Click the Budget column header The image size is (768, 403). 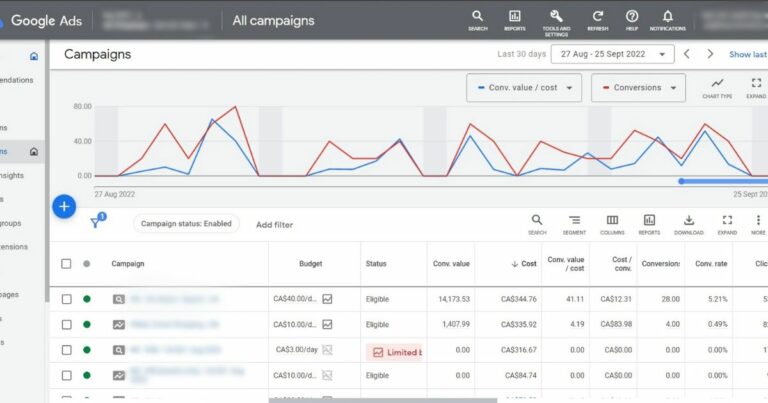coord(311,263)
